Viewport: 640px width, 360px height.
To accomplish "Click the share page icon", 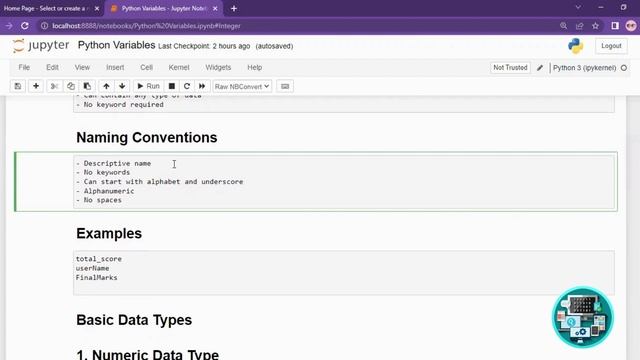I will (x=580, y=26).
